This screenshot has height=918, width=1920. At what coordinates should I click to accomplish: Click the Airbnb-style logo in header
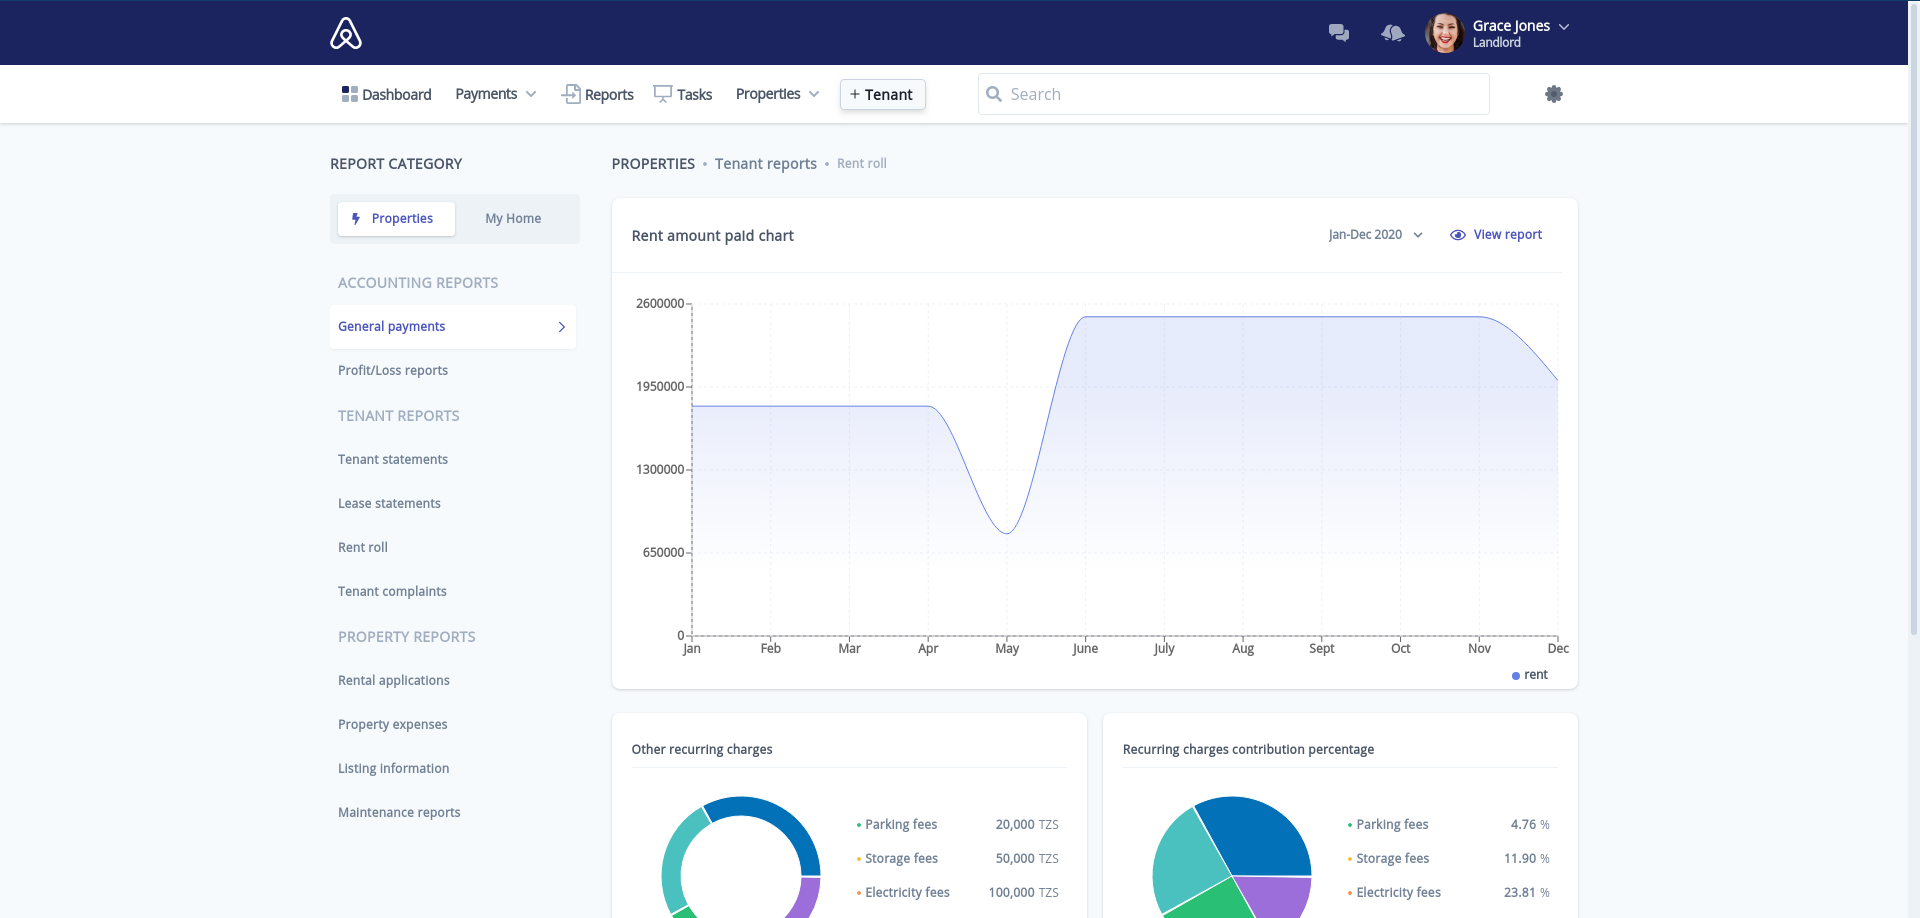pyautogui.click(x=346, y=33)
